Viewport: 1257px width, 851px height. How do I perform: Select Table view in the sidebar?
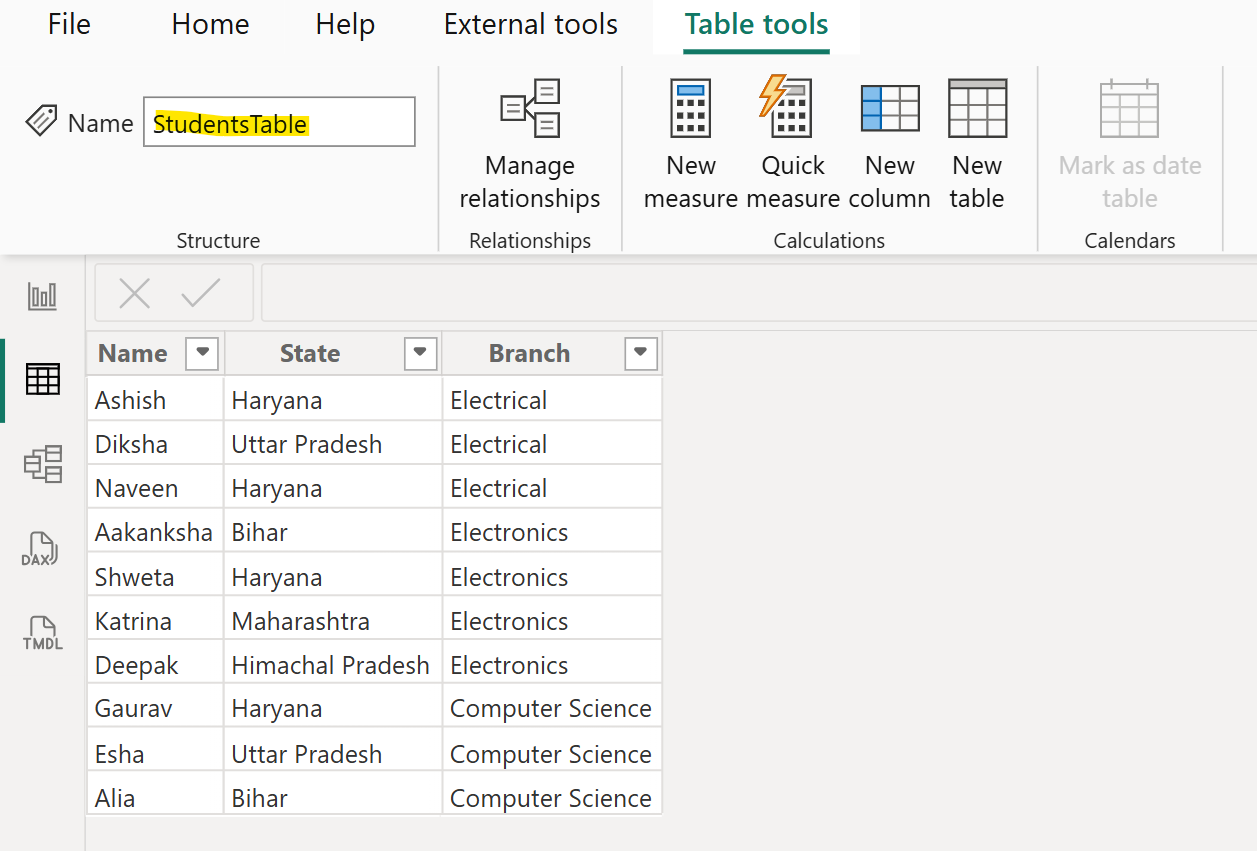[x=41, y=380]
